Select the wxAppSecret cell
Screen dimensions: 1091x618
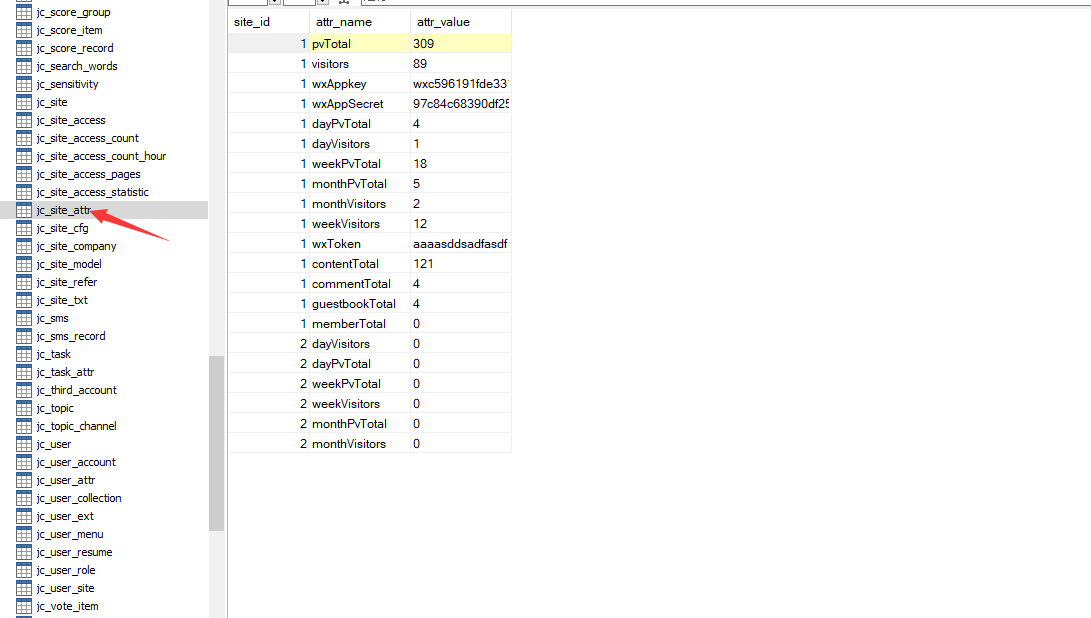(360, 104)
